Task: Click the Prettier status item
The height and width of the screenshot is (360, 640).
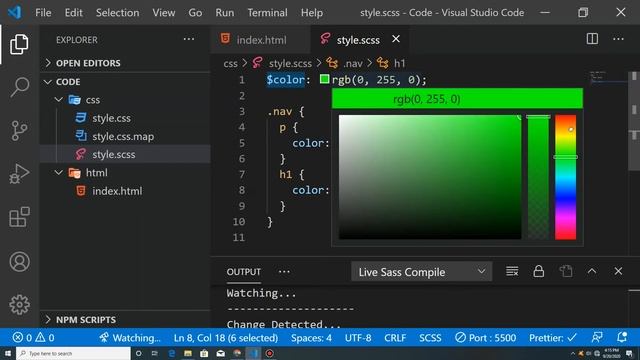Action: coord(553,338)
